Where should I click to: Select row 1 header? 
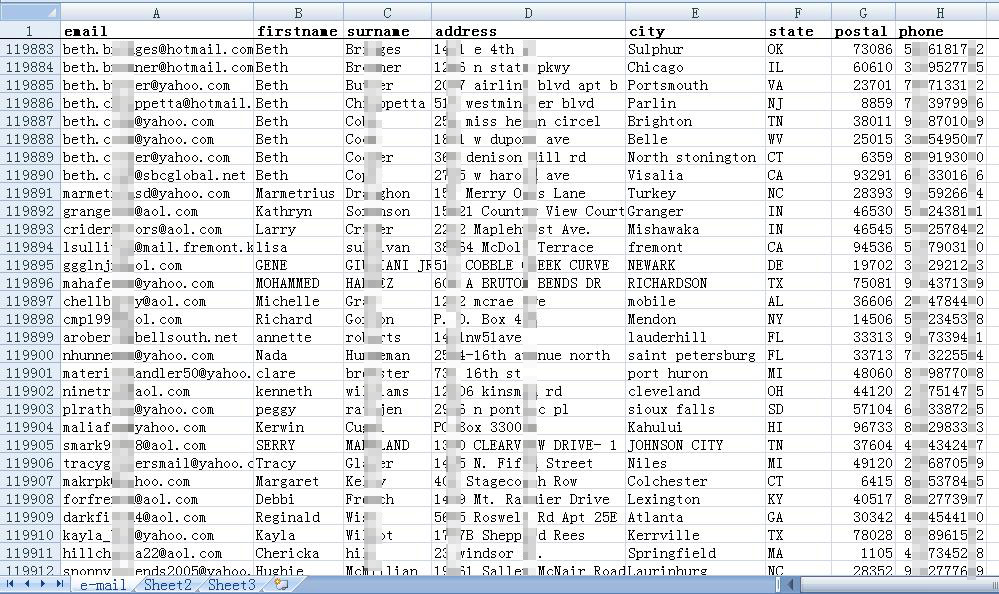(30, 31)
